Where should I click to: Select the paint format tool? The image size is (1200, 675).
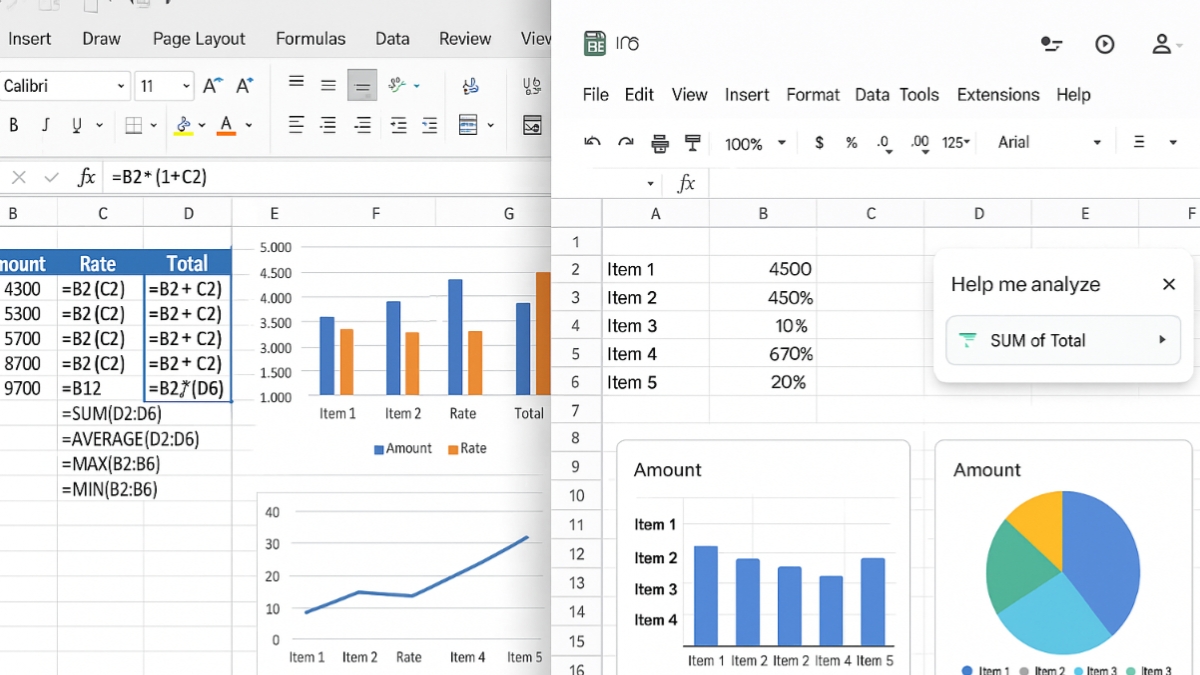[690, 143]
